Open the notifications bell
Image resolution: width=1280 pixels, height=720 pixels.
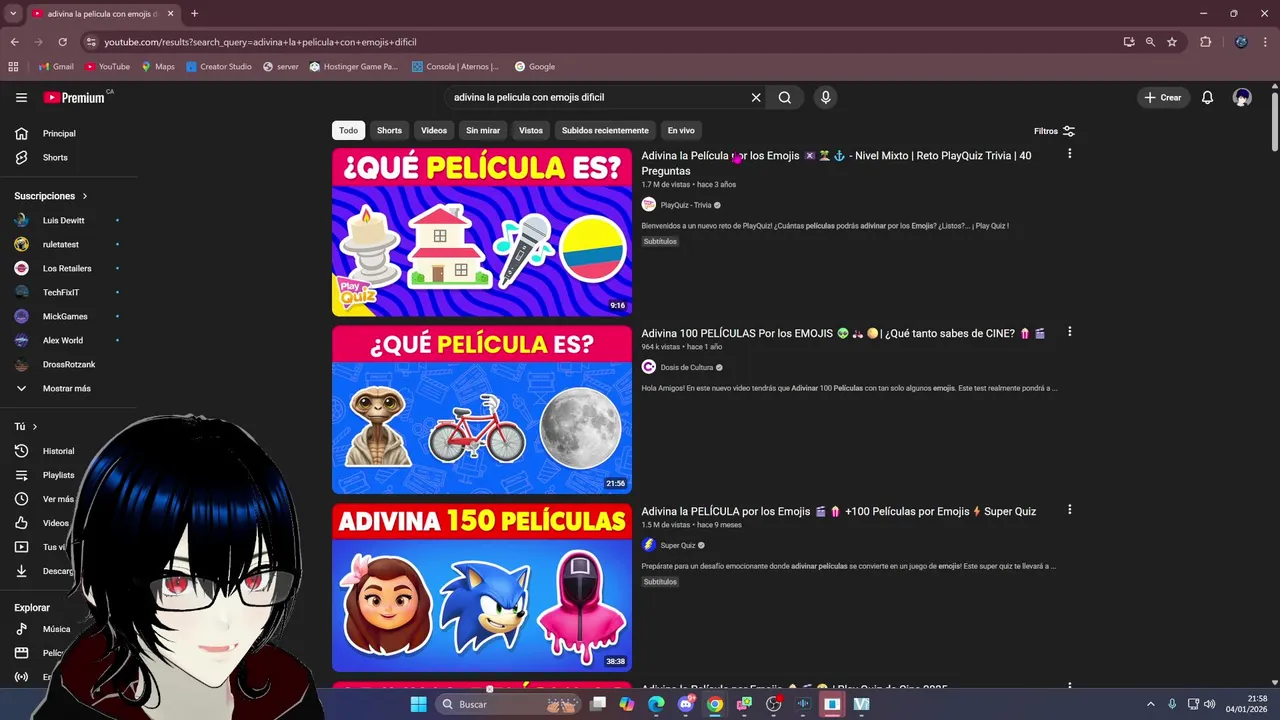1207,97
